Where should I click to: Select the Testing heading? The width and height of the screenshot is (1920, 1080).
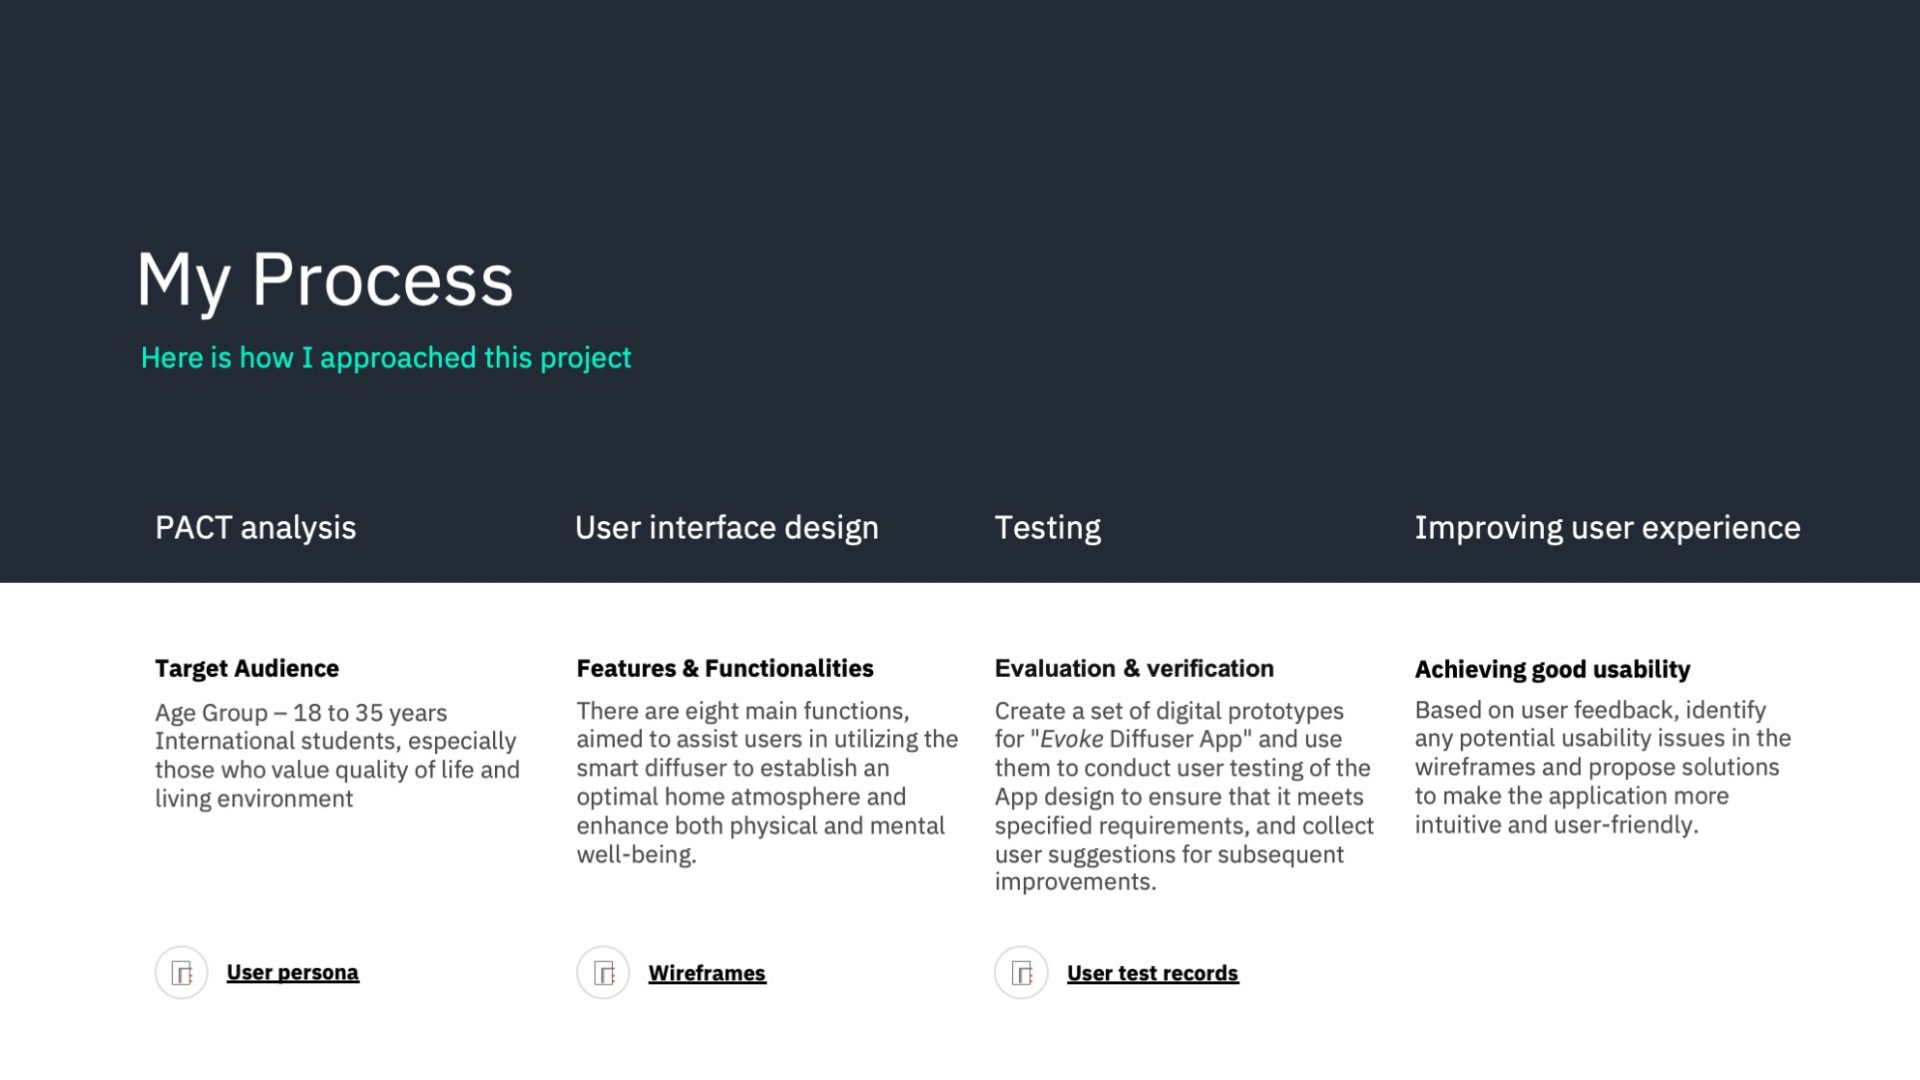tap(1047, 528)
